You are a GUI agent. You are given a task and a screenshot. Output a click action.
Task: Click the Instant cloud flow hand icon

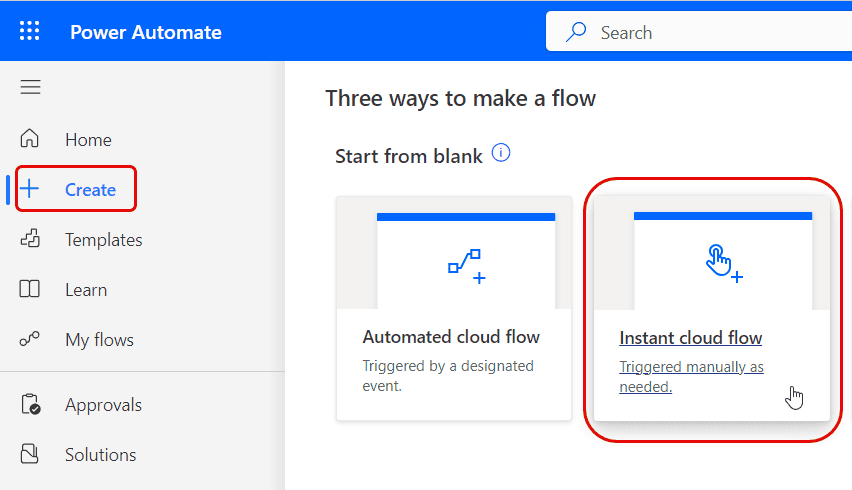(x=724, y=263)
